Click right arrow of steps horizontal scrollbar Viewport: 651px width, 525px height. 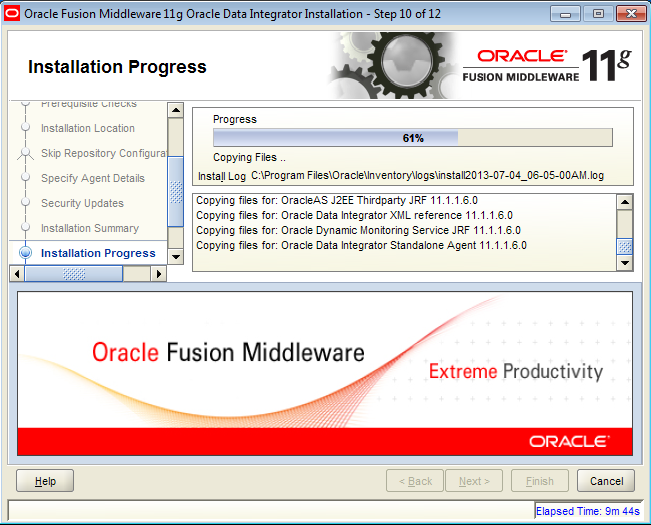158,273
